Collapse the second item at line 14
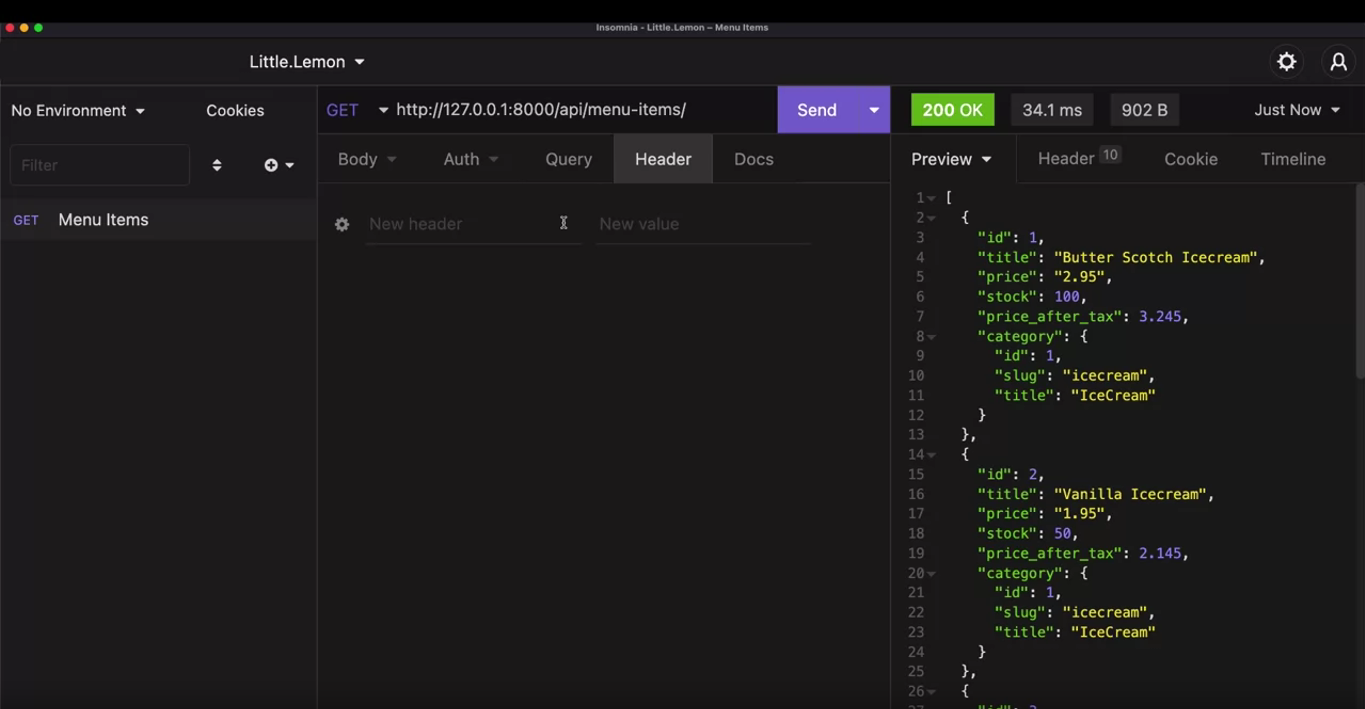The width and height of the screenshot is (1365, 709). pyautogui.click(x=932, y=455)
